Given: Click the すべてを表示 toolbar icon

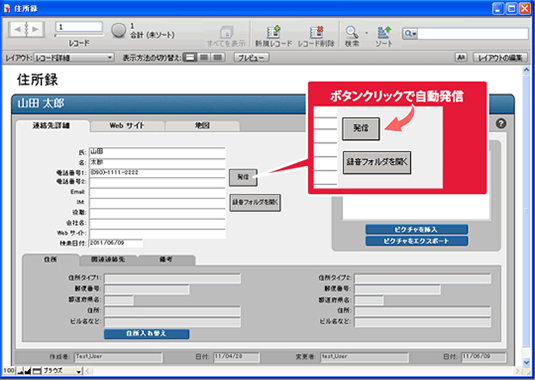Looking at the screenshot, I should [226, 32].
